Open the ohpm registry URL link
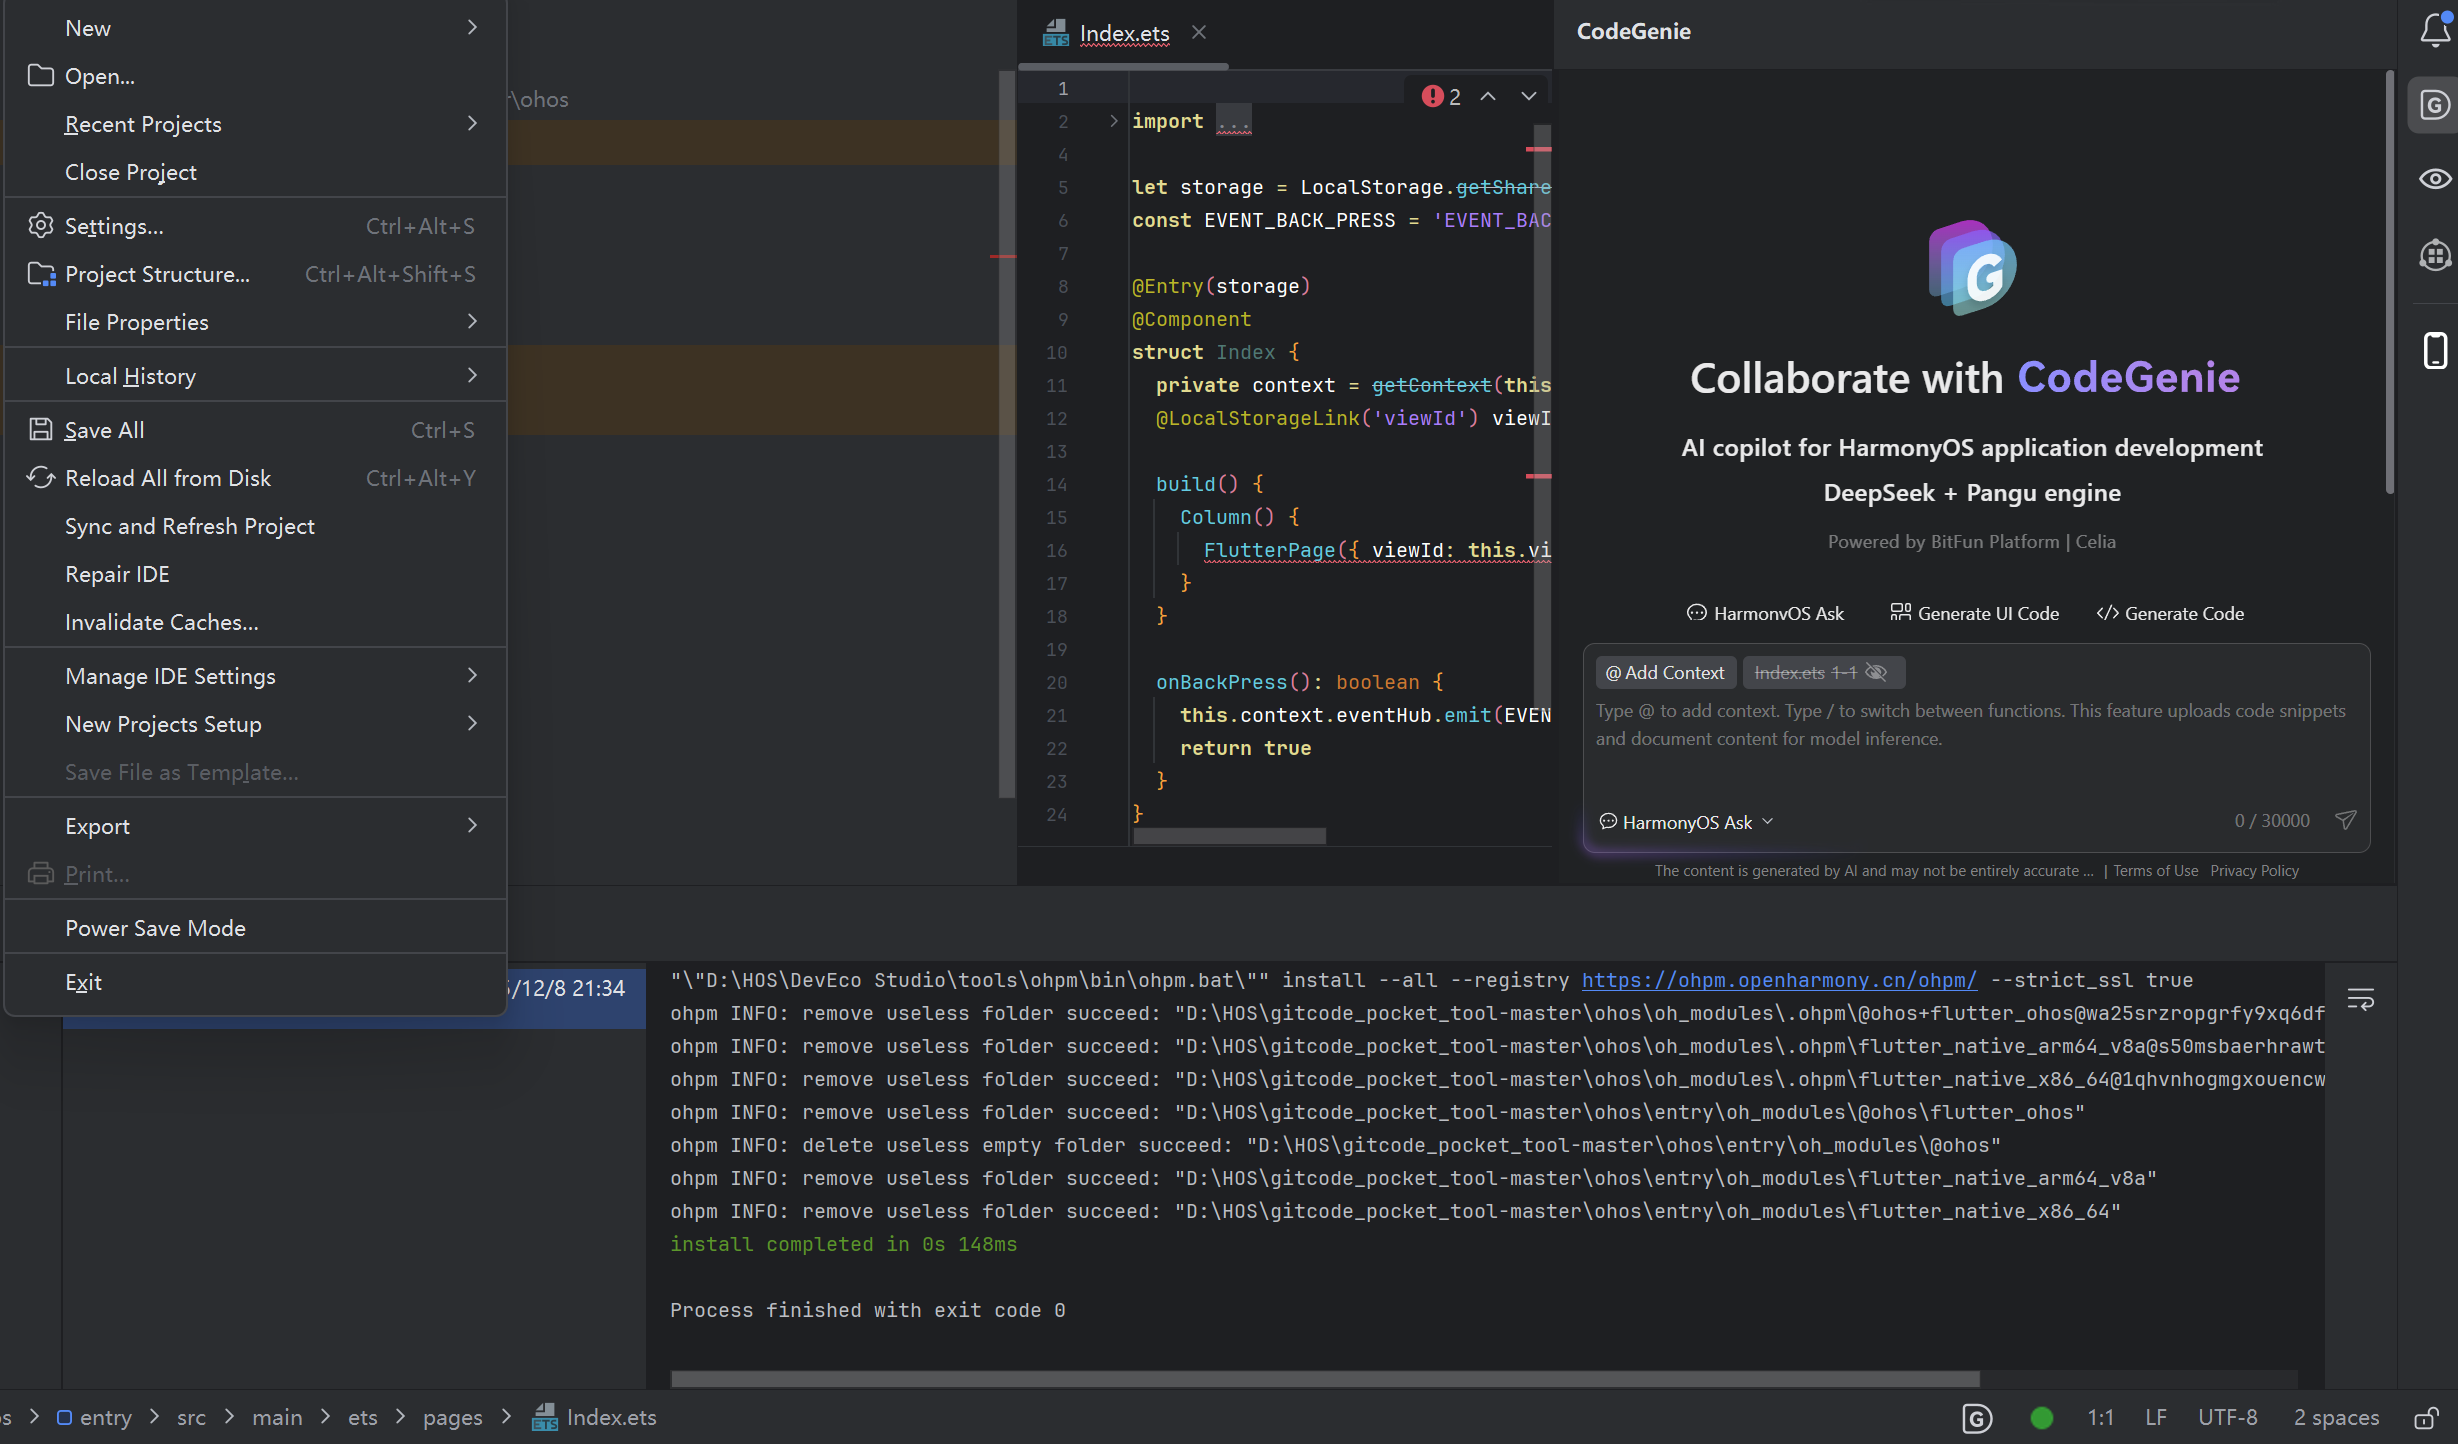The image size is (2458, 1444). [1779, 980]
